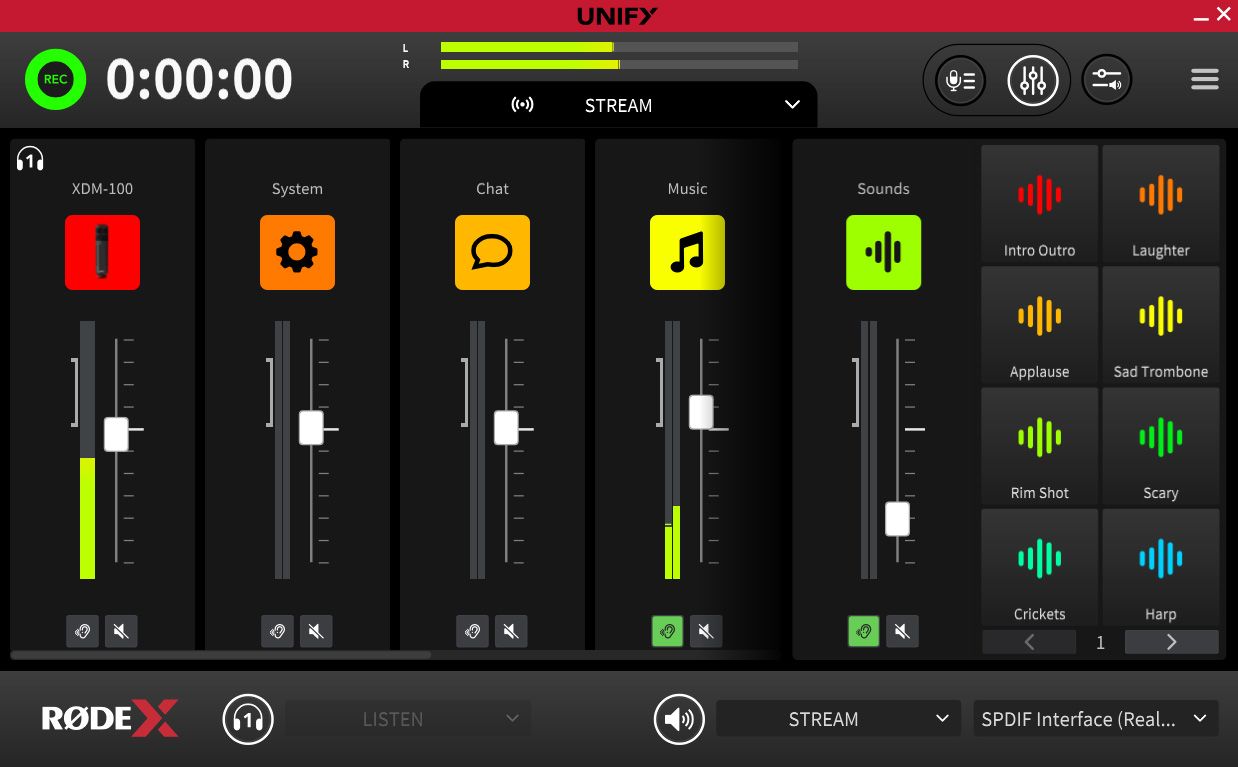Open the SPDIF Interface device dropdown

(1096, 719)
